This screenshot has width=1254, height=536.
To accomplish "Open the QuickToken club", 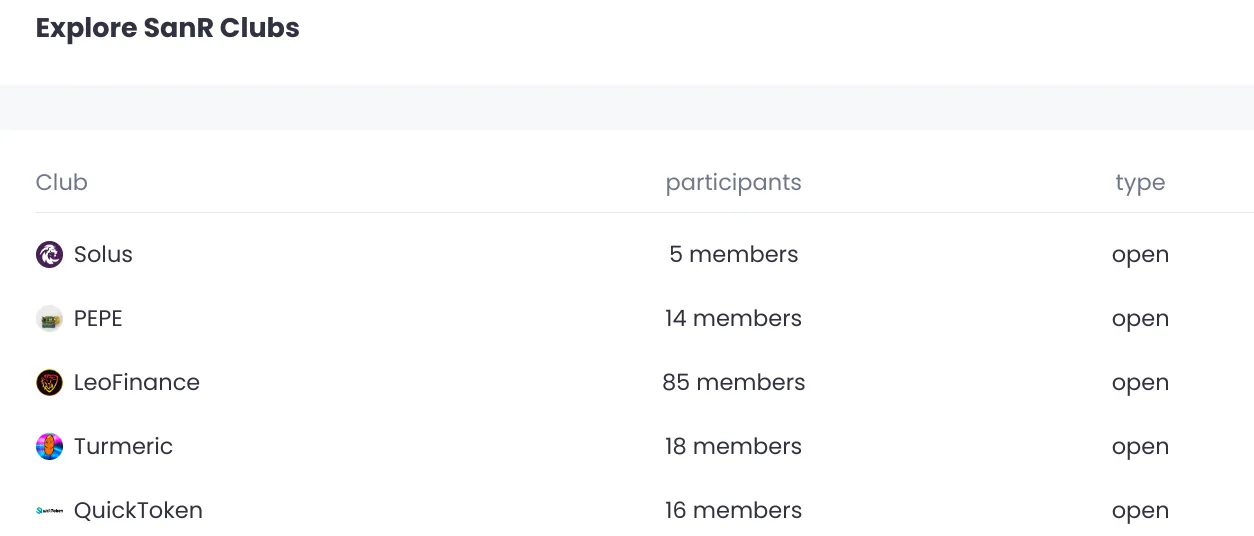I will (x=138, y=510).
